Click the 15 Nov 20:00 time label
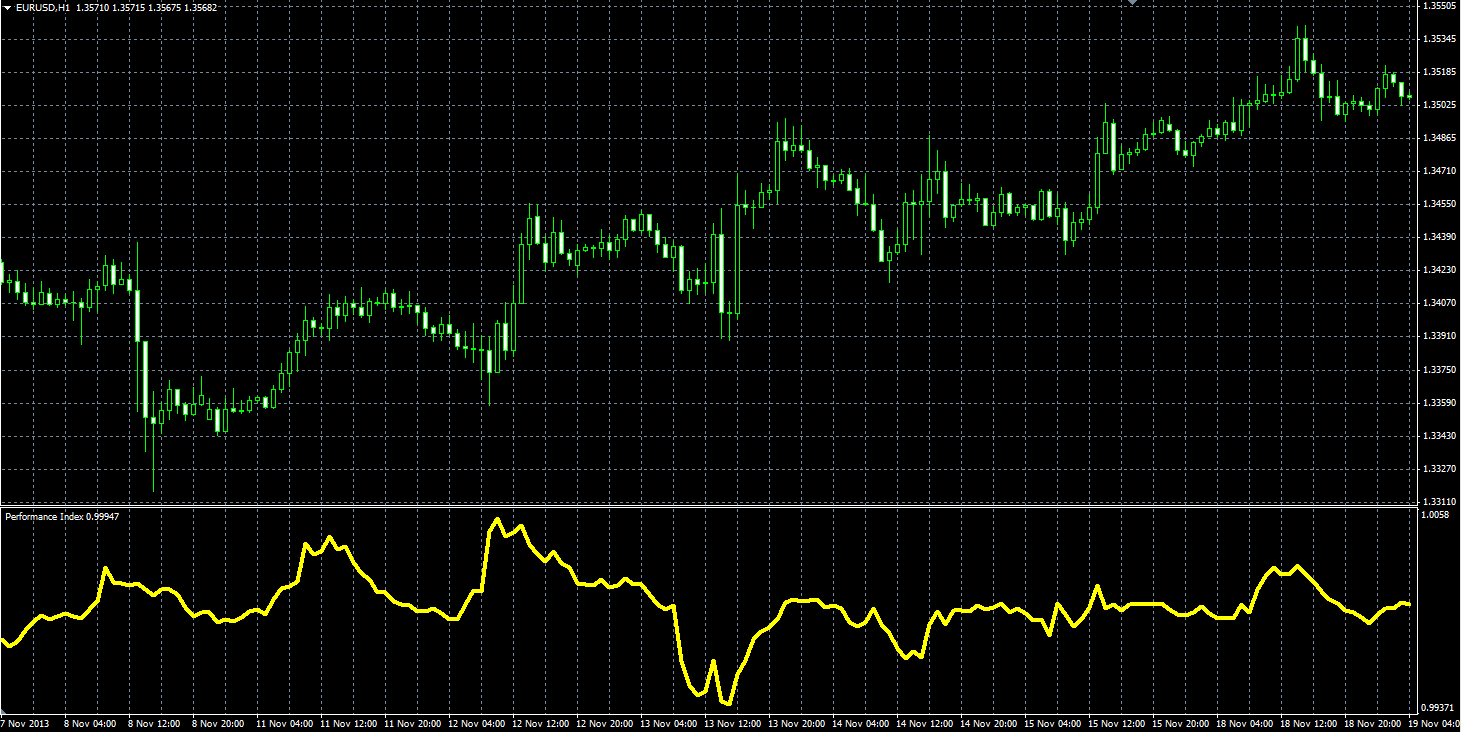Image resolution: width=1461 pixels, height=732 pixels. [x=1182, y=723]
